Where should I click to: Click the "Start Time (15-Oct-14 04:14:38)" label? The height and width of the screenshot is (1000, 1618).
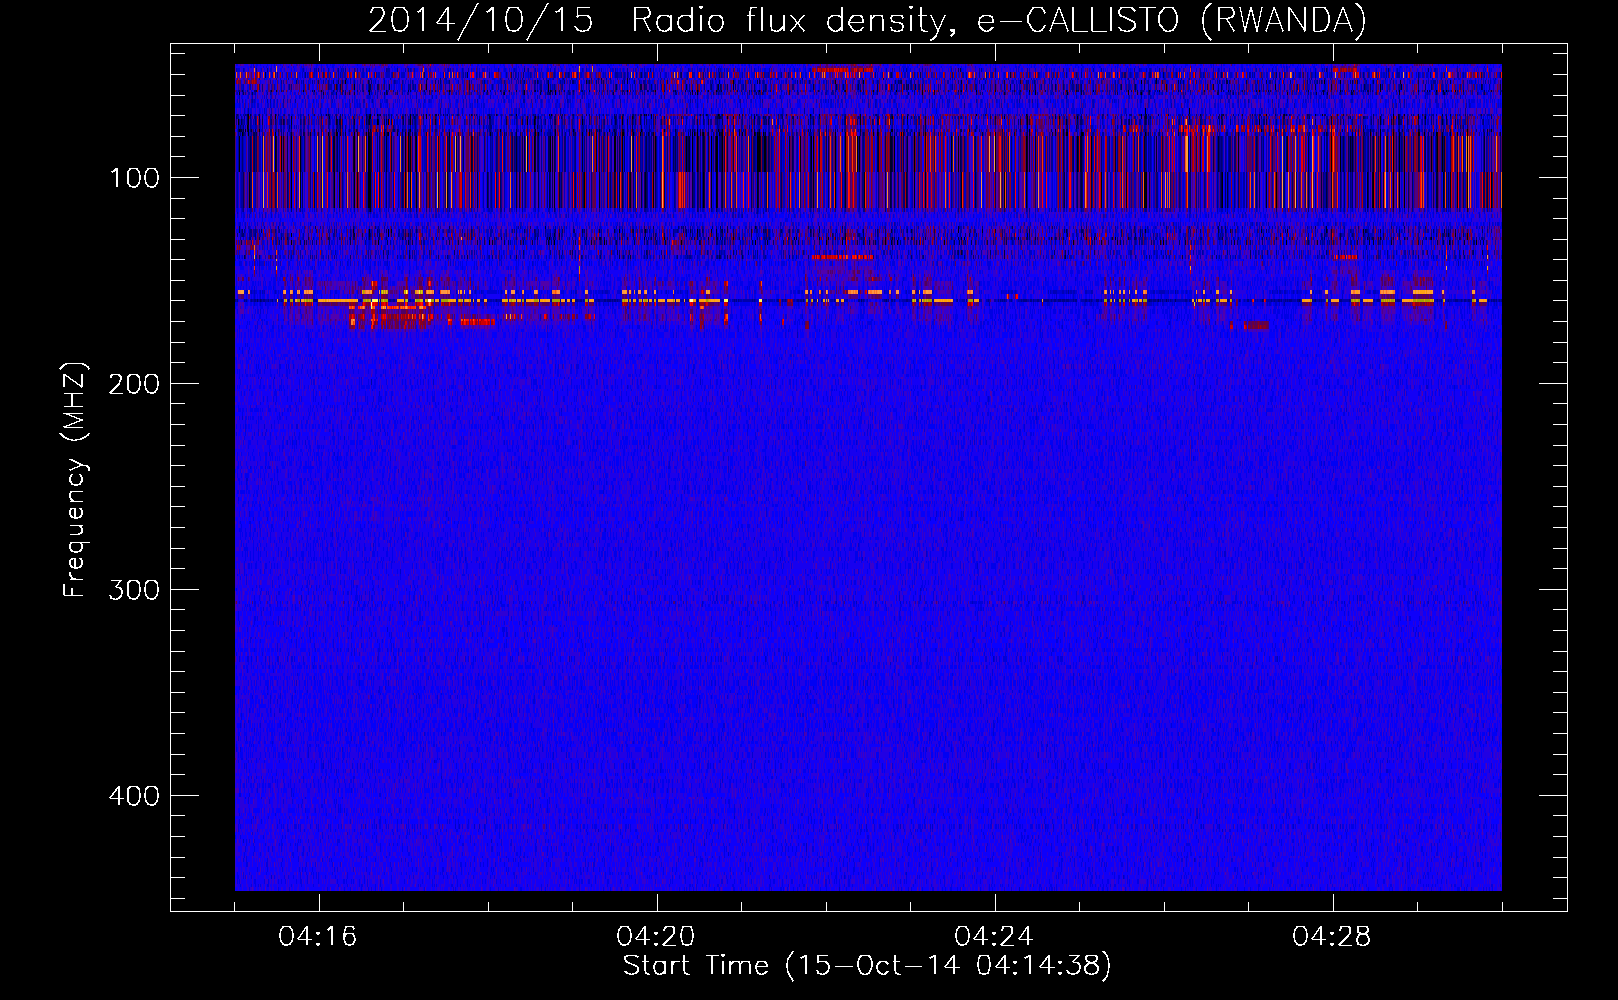pos(867,966)
